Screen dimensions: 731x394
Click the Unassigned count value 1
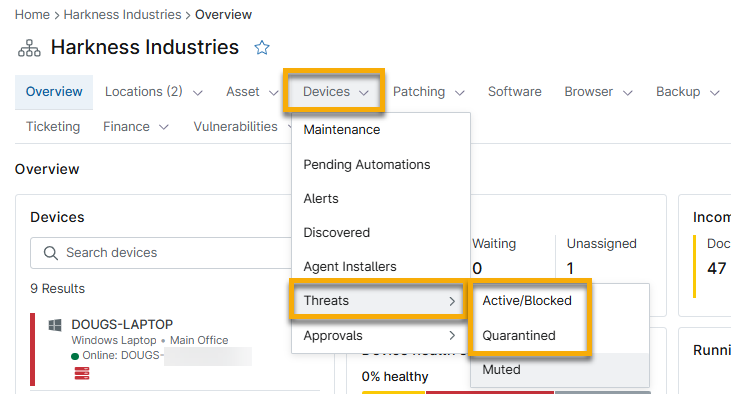[570, 269]
